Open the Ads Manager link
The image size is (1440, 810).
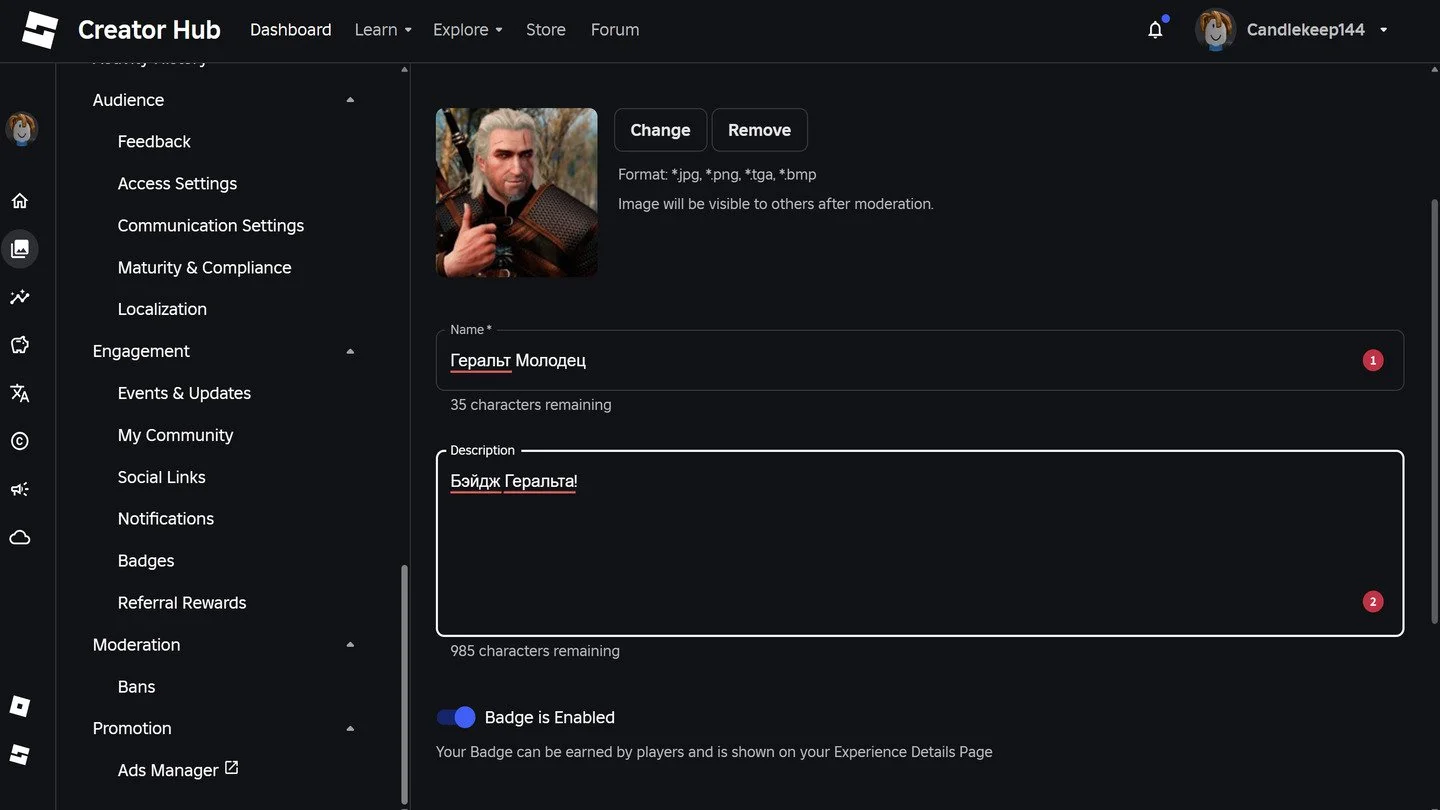168,770
